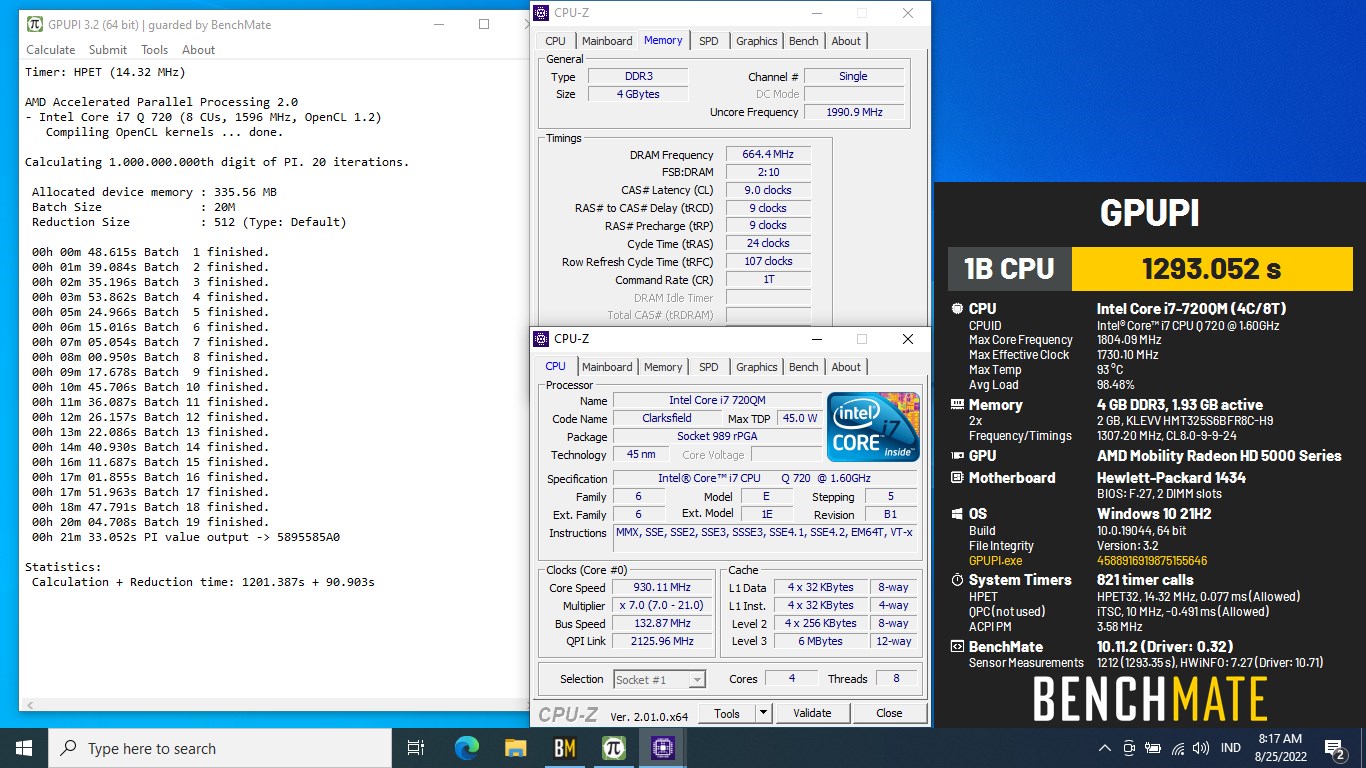Switch to CPU tab in upper CPU-Z

tap(555, 41)
